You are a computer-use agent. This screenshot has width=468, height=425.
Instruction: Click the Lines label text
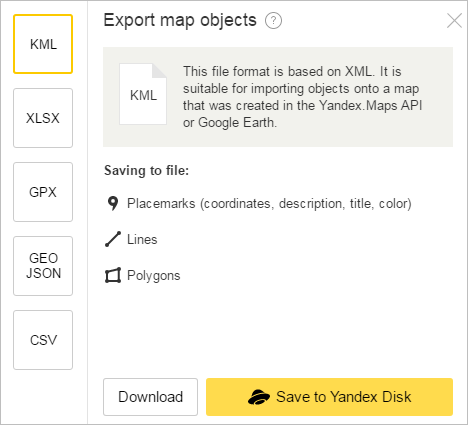tap(142, 239)
